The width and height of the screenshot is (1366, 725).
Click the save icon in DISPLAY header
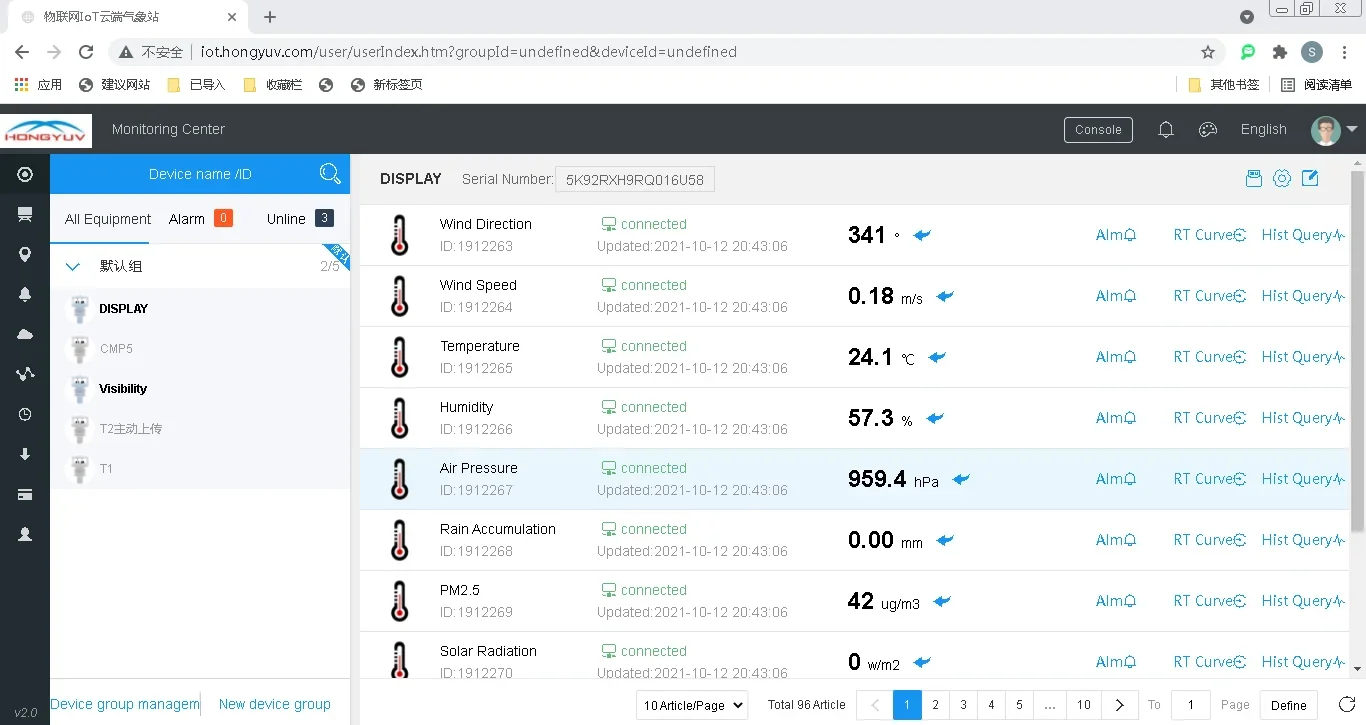point(1254,179)
